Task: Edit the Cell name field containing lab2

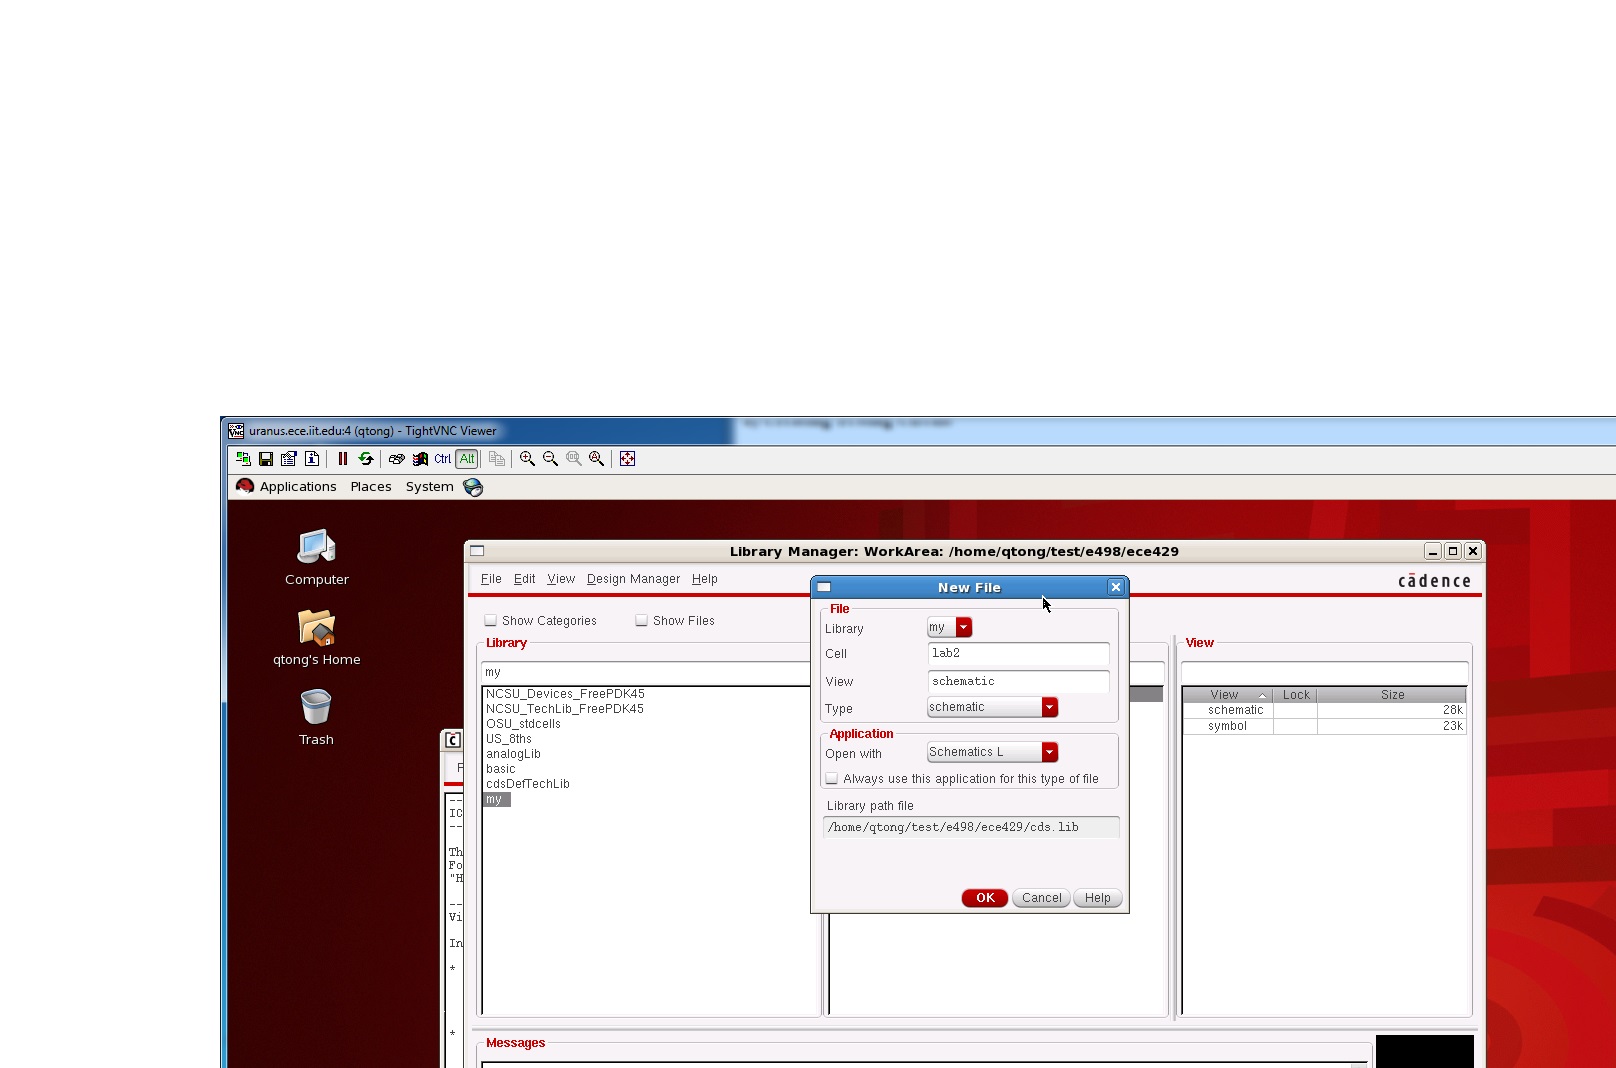Action: [x=1017, y=654]
